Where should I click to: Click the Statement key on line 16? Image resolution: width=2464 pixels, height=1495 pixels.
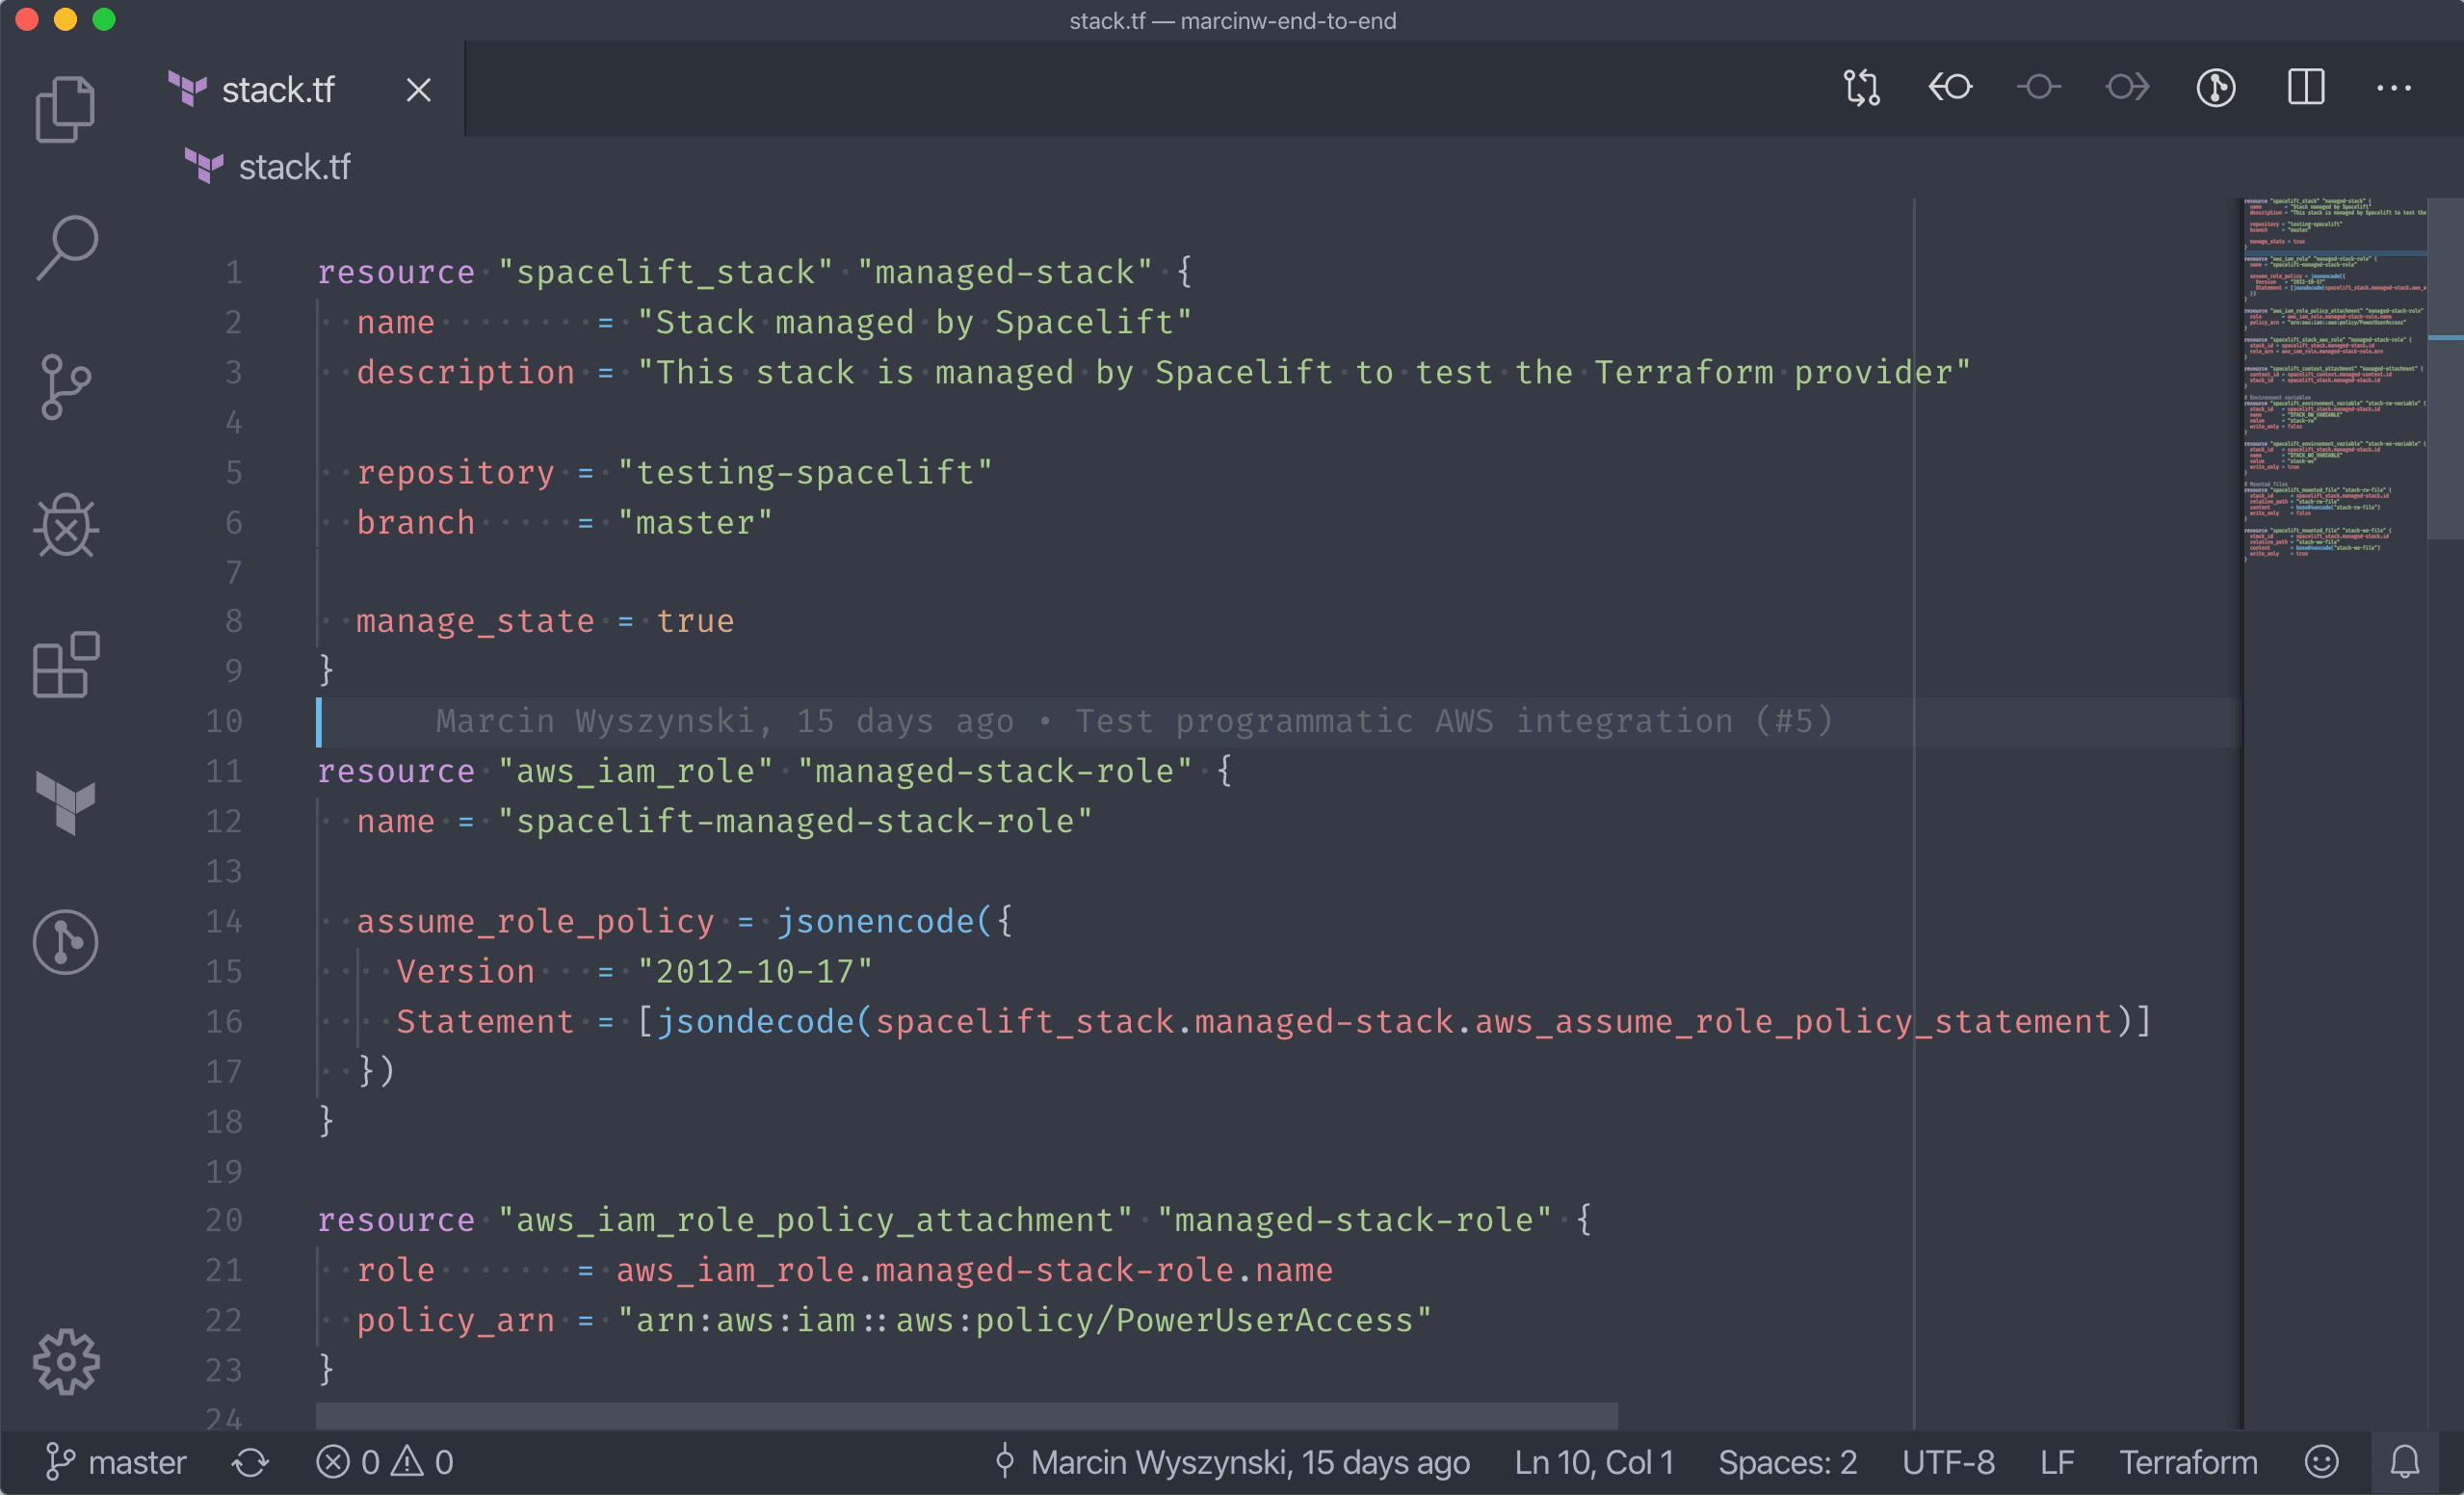point(485,1021)
